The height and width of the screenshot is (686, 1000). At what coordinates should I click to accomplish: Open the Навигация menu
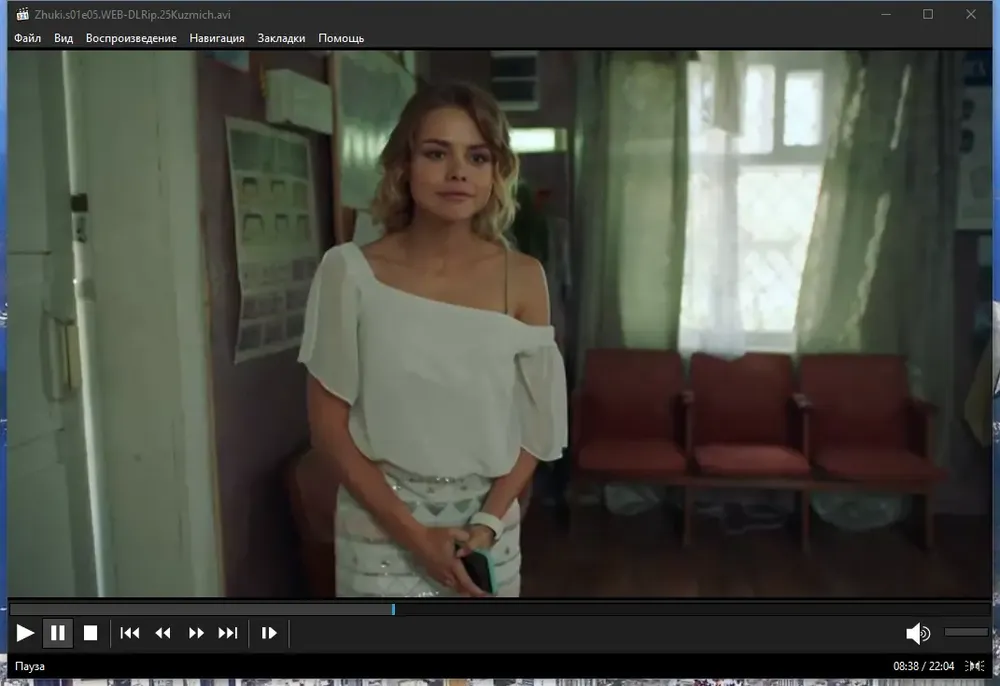(x=217, y=38)
